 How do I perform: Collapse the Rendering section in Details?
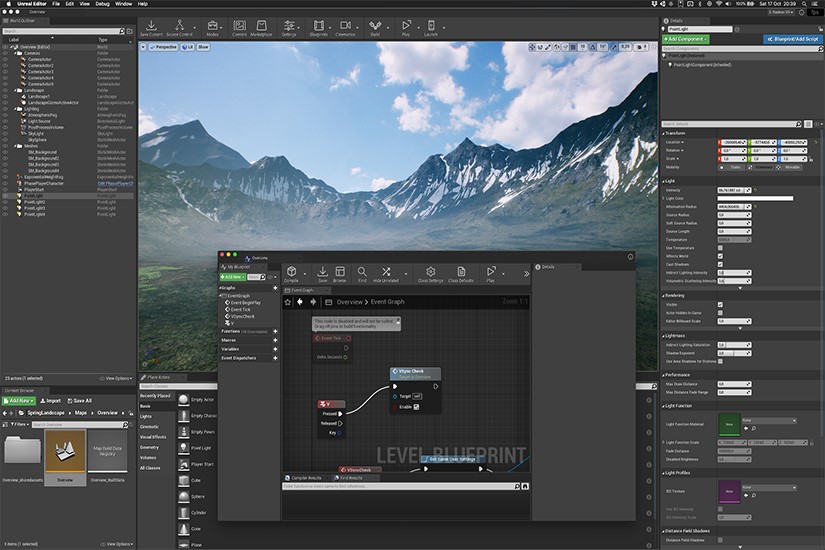(663, 296)
